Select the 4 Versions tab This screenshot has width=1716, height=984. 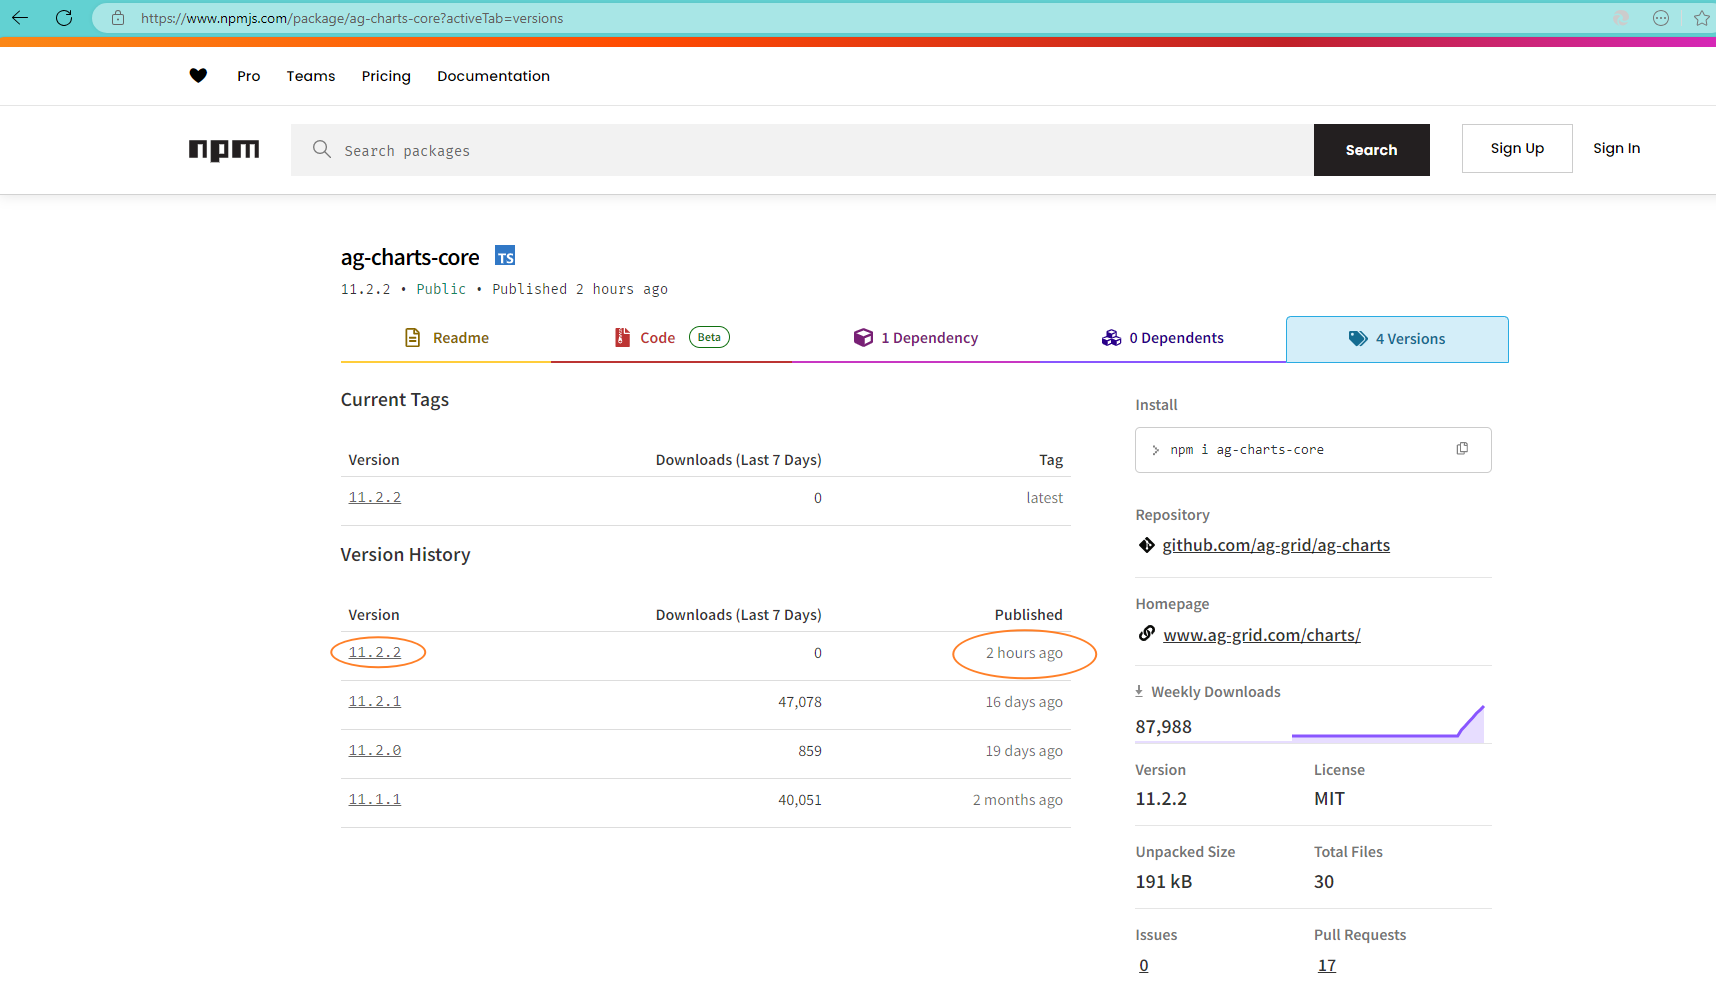(x=1397, y=339)
